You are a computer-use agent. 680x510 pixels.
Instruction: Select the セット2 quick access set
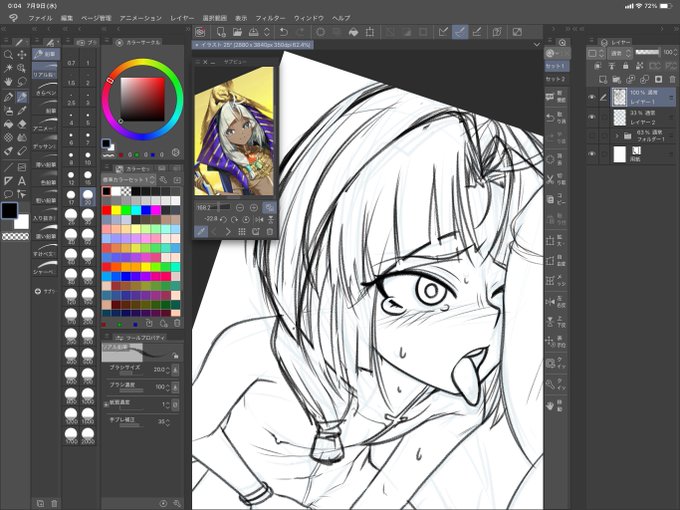coord(556,79)
